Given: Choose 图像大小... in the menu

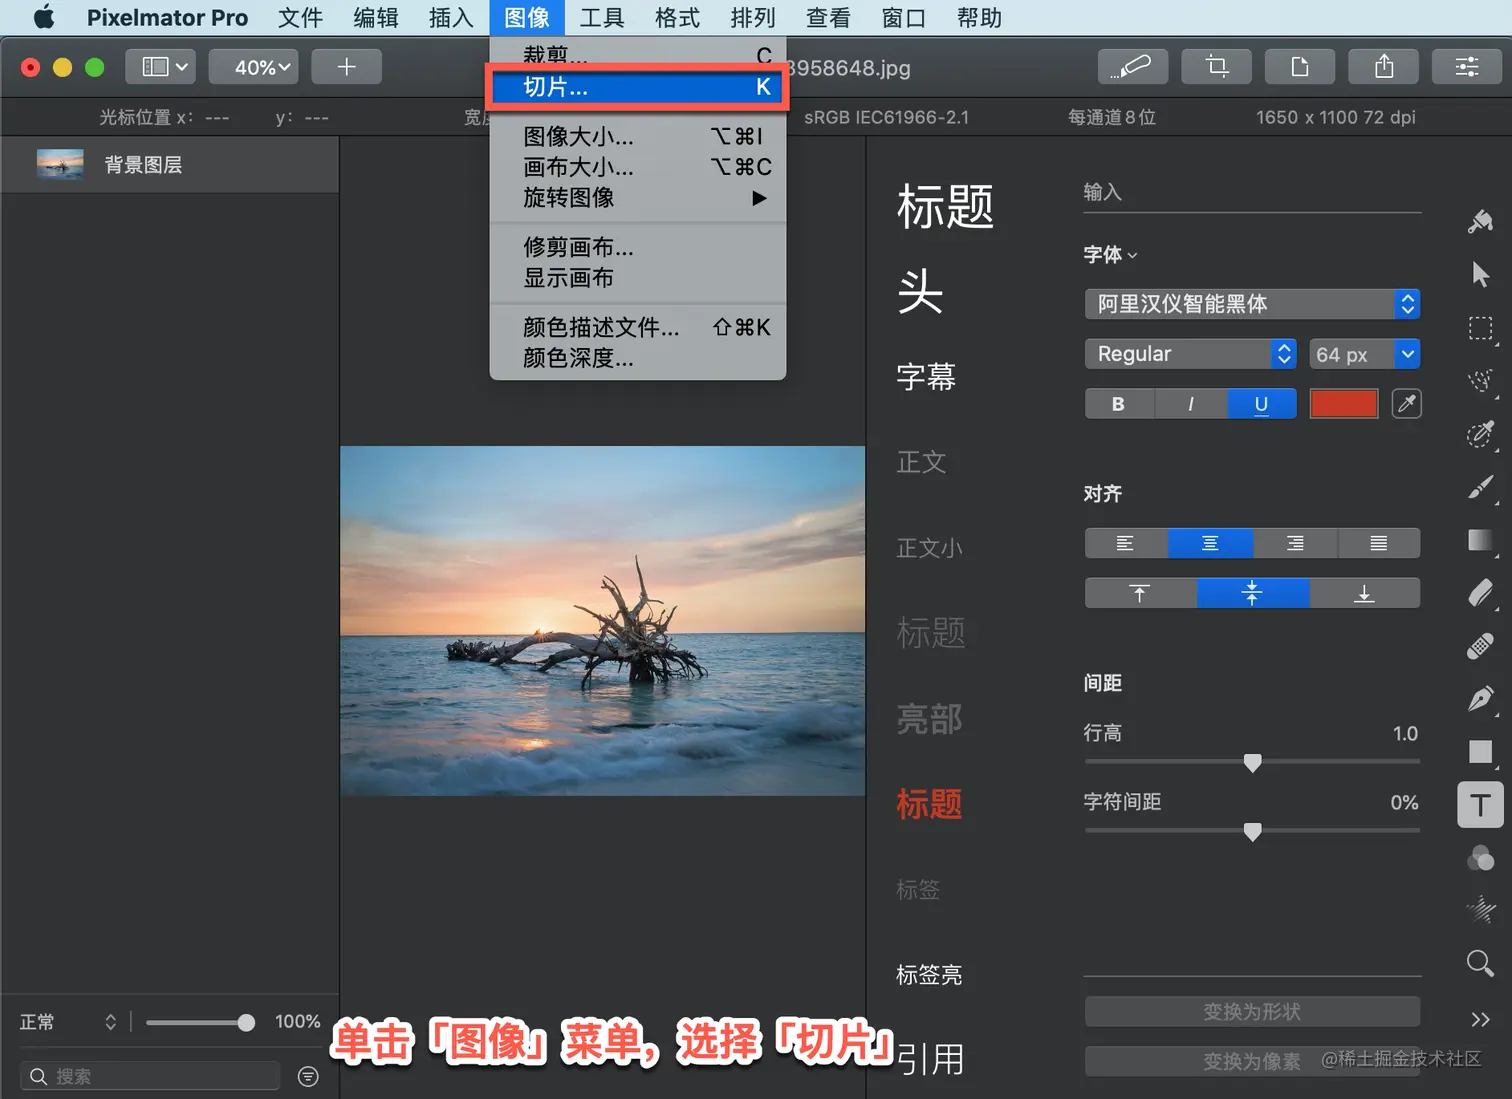Looking at the screenshot, I should [x=638, y=136].
